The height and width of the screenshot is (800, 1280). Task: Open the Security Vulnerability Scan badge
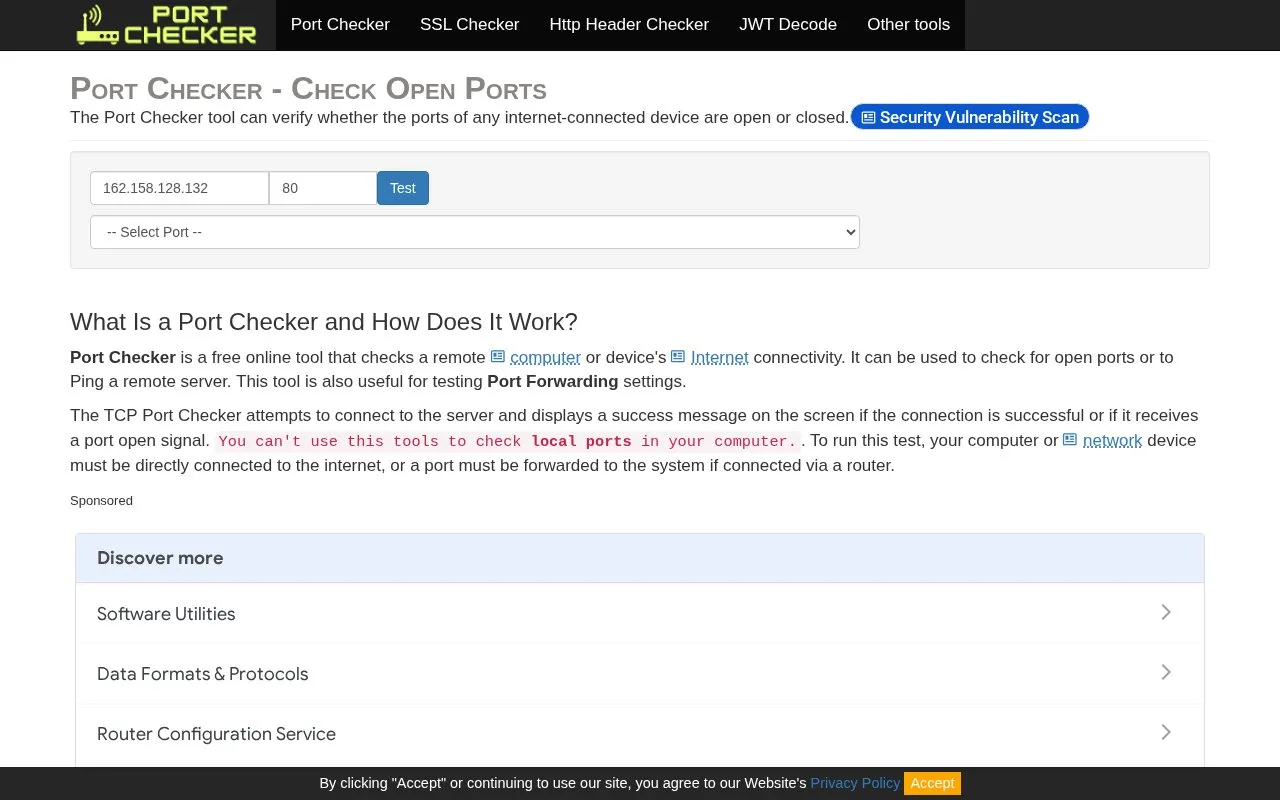click(x=970, y=117)
